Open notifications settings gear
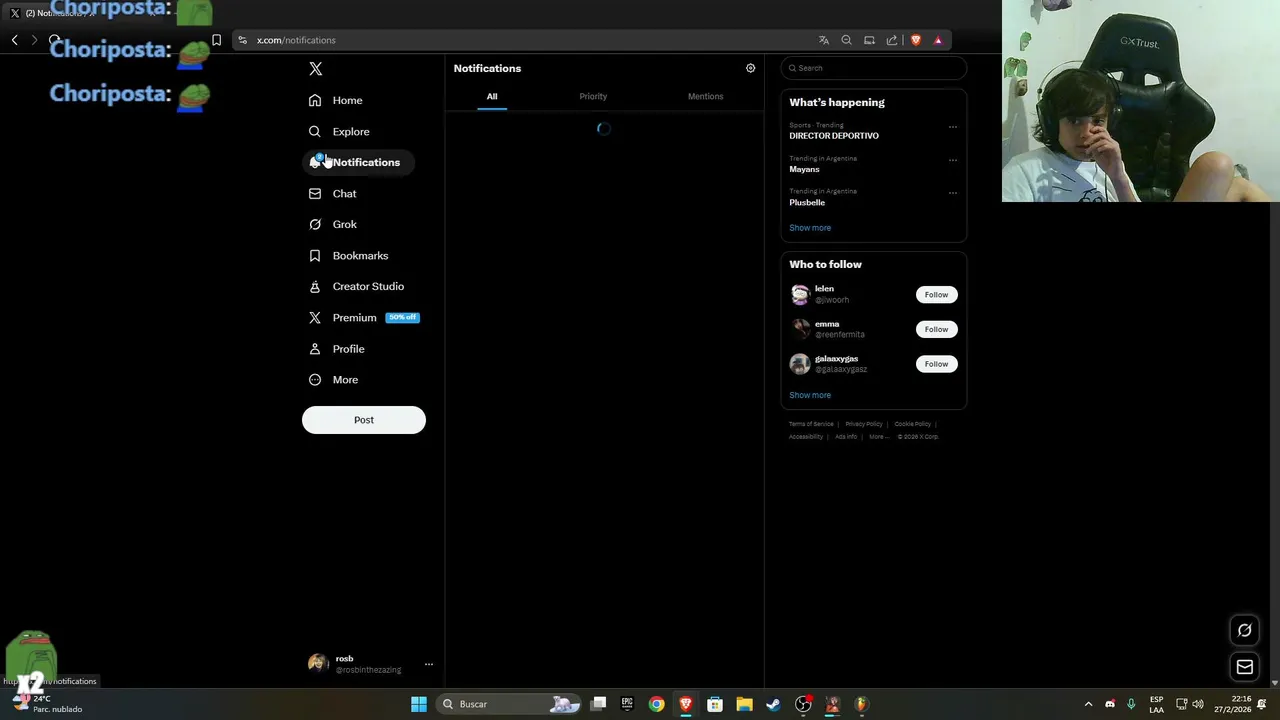This screenshot has width=1280, height=720. pos(751,68)
